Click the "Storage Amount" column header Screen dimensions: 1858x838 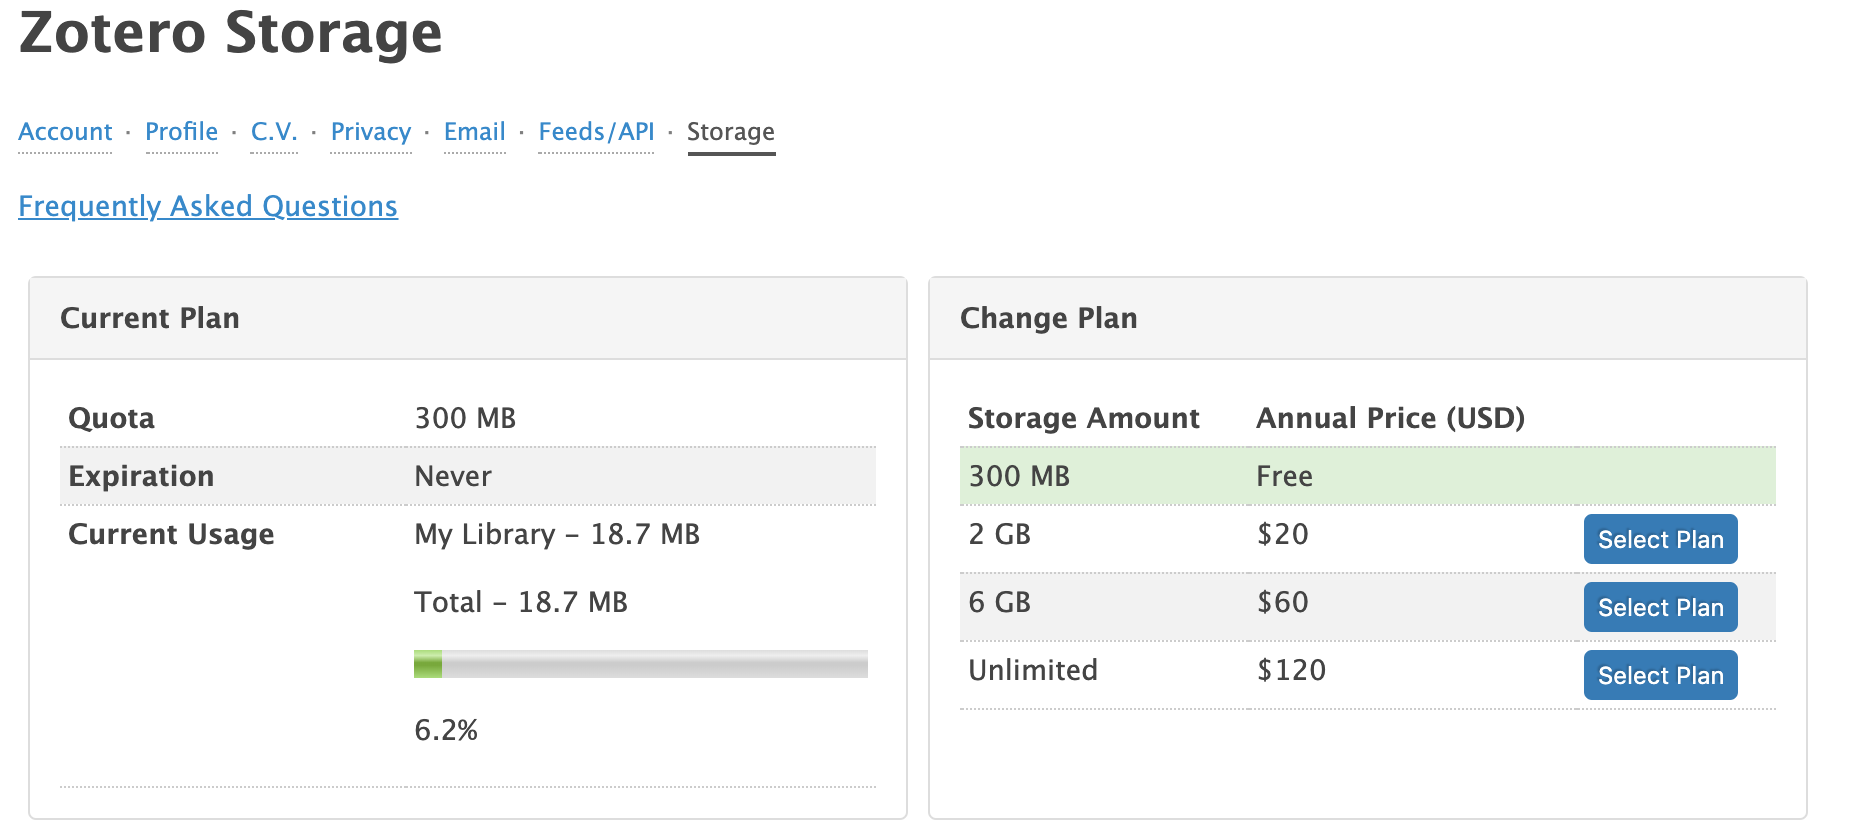1083,418
